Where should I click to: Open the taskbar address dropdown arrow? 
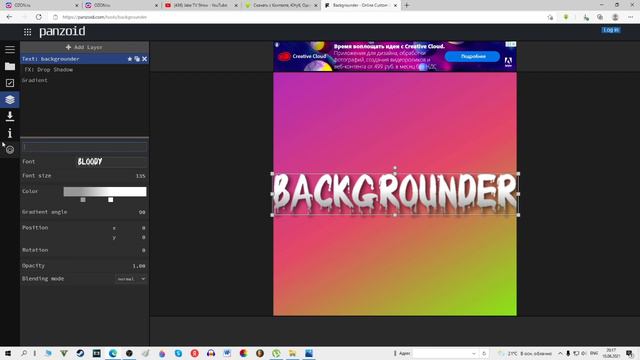[x=473, y=353]
